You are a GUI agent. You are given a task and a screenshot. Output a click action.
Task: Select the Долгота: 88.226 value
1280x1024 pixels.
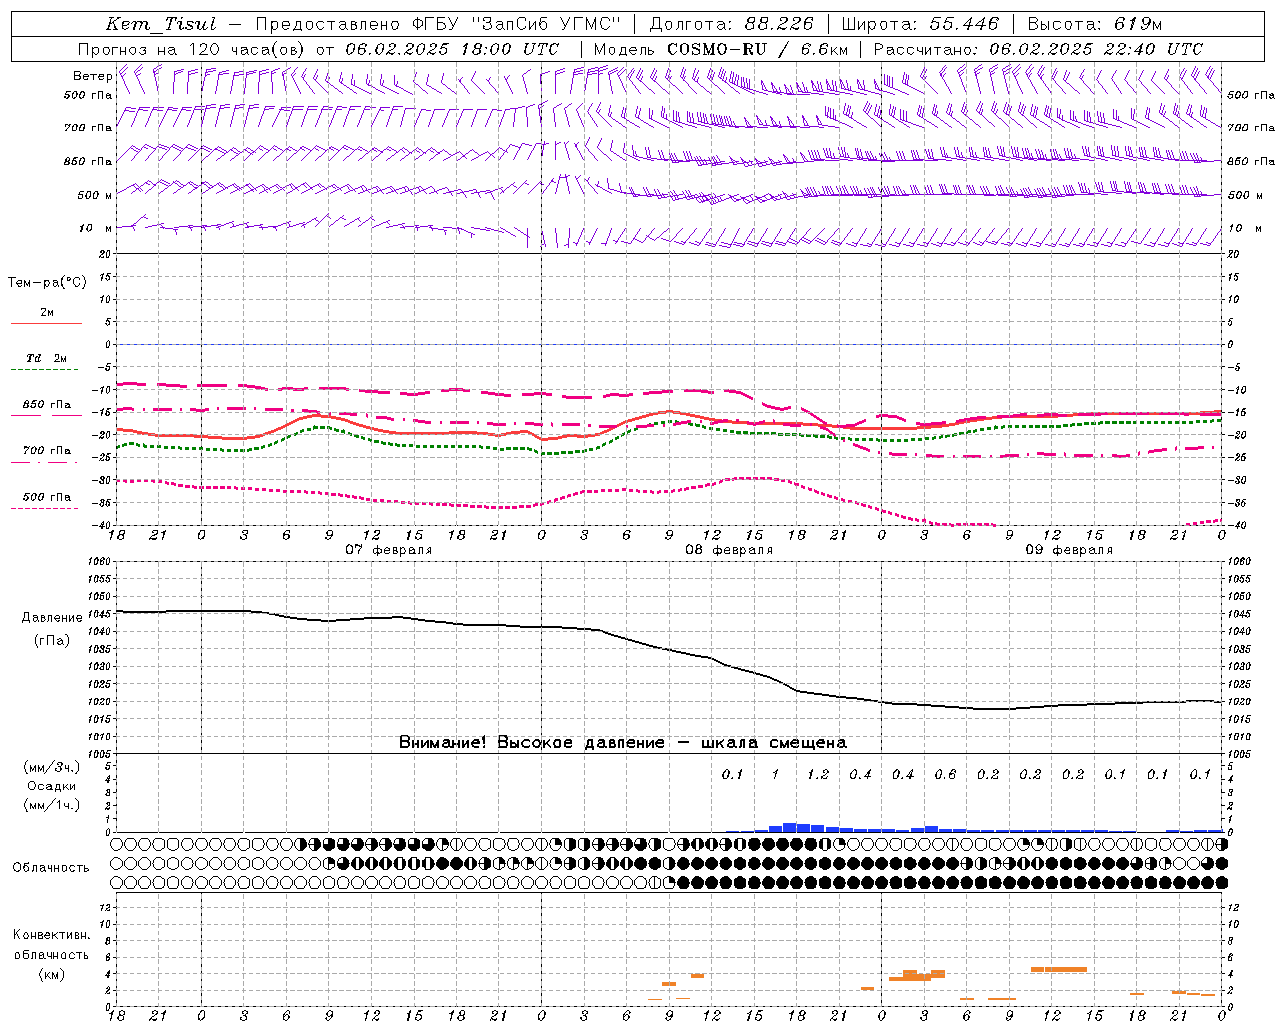pyautogui.click(x=731, y=24)
